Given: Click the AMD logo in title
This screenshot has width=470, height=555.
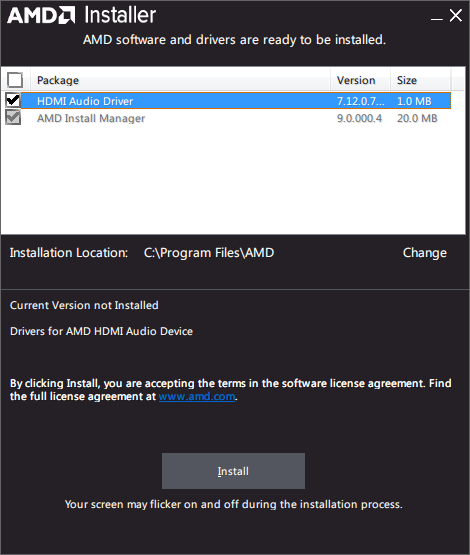Looking at the screenshot, I should 41,16.
